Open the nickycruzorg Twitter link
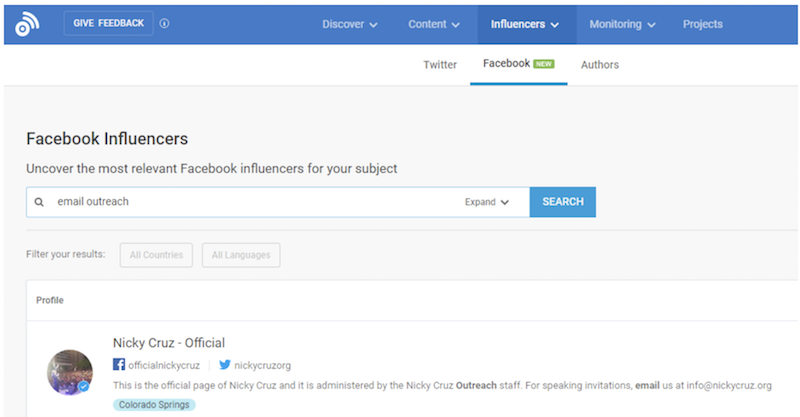 (262, 365)
